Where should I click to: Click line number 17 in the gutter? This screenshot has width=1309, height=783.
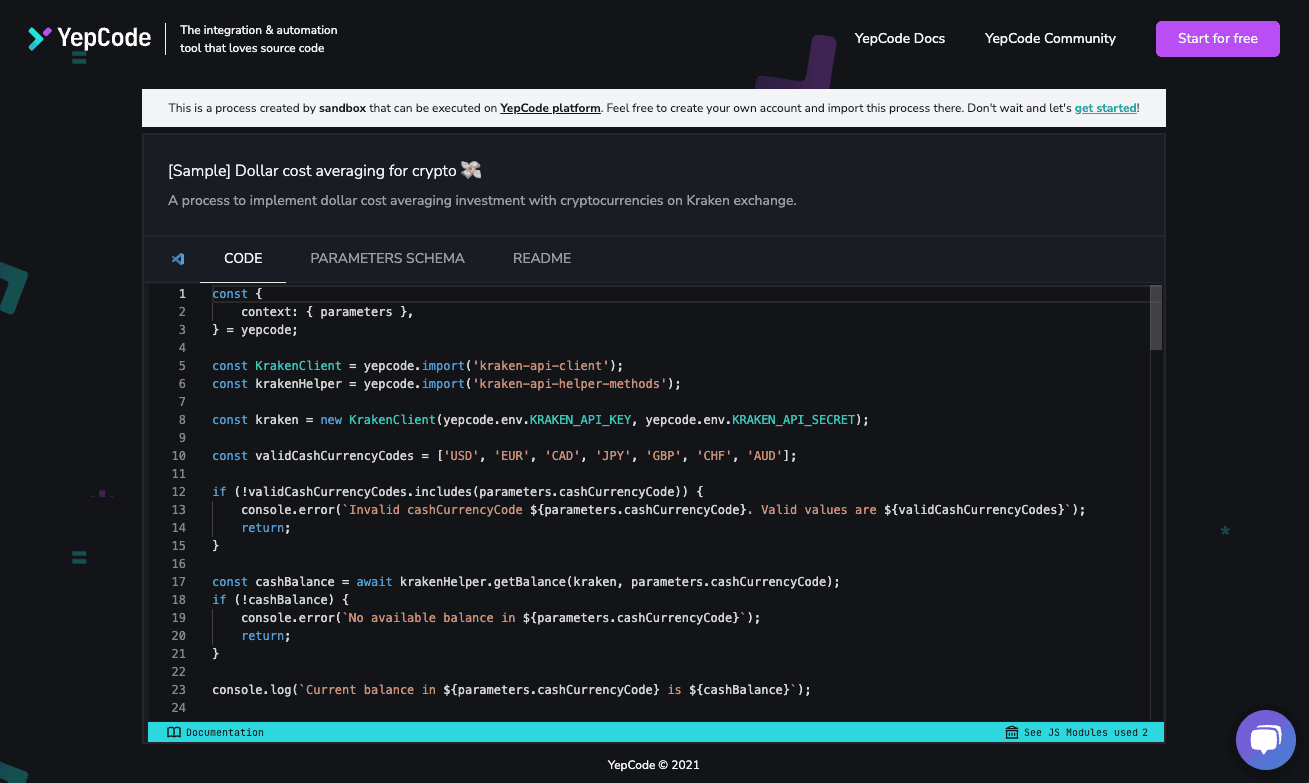pyautogui.click(x=179, y=581)
